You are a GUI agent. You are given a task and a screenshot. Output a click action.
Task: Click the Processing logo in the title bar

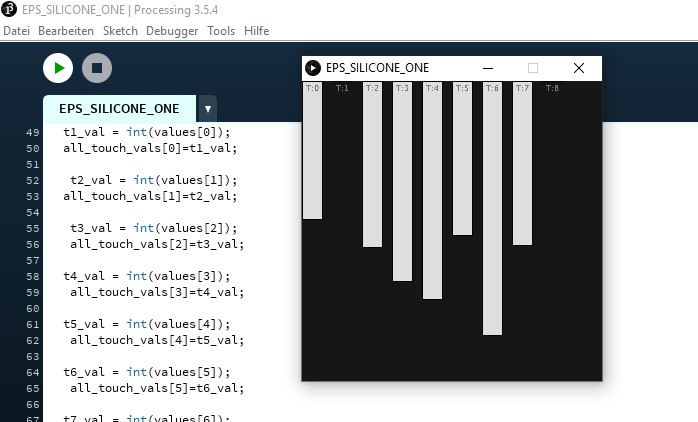pos(9,9)
